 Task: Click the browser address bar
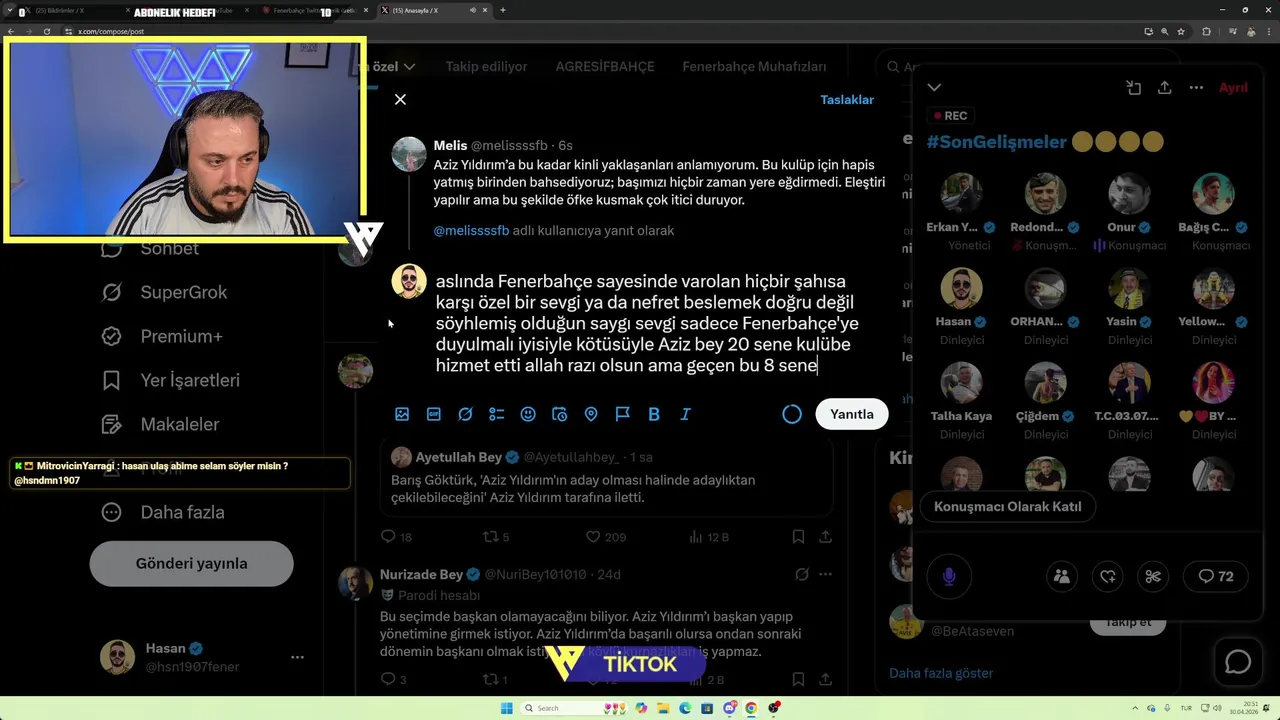pos(600,31)
